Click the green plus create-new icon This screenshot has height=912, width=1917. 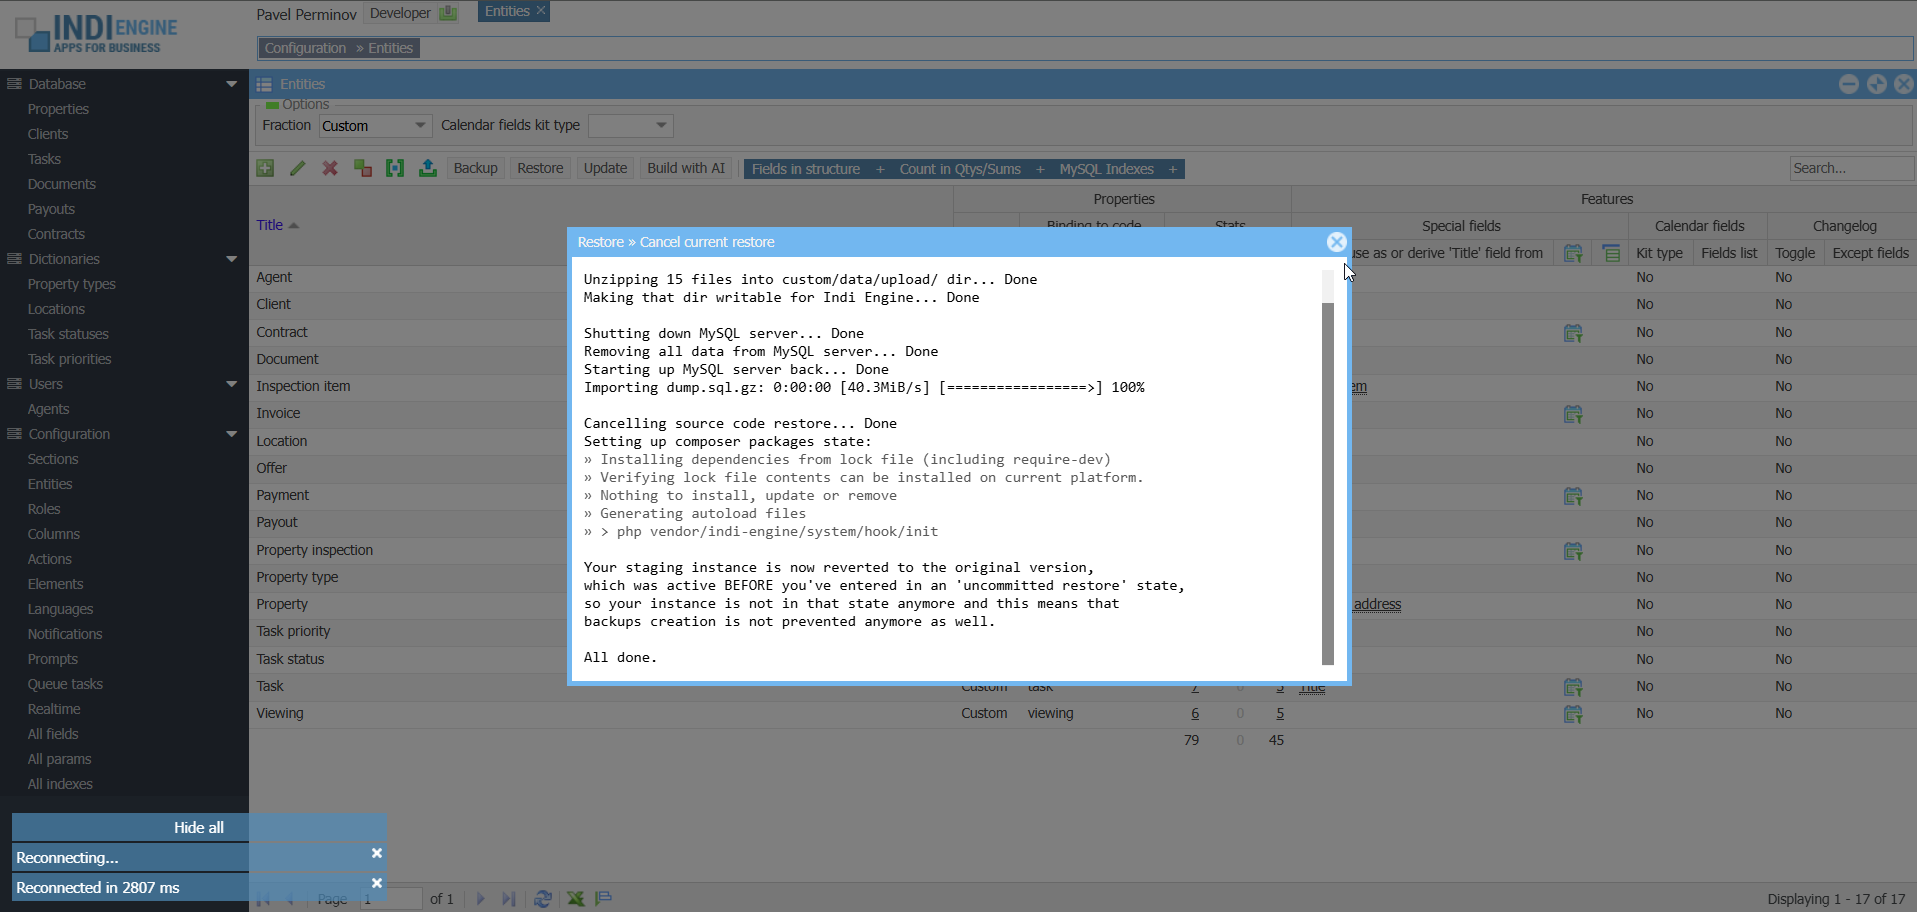click(265, 168)
